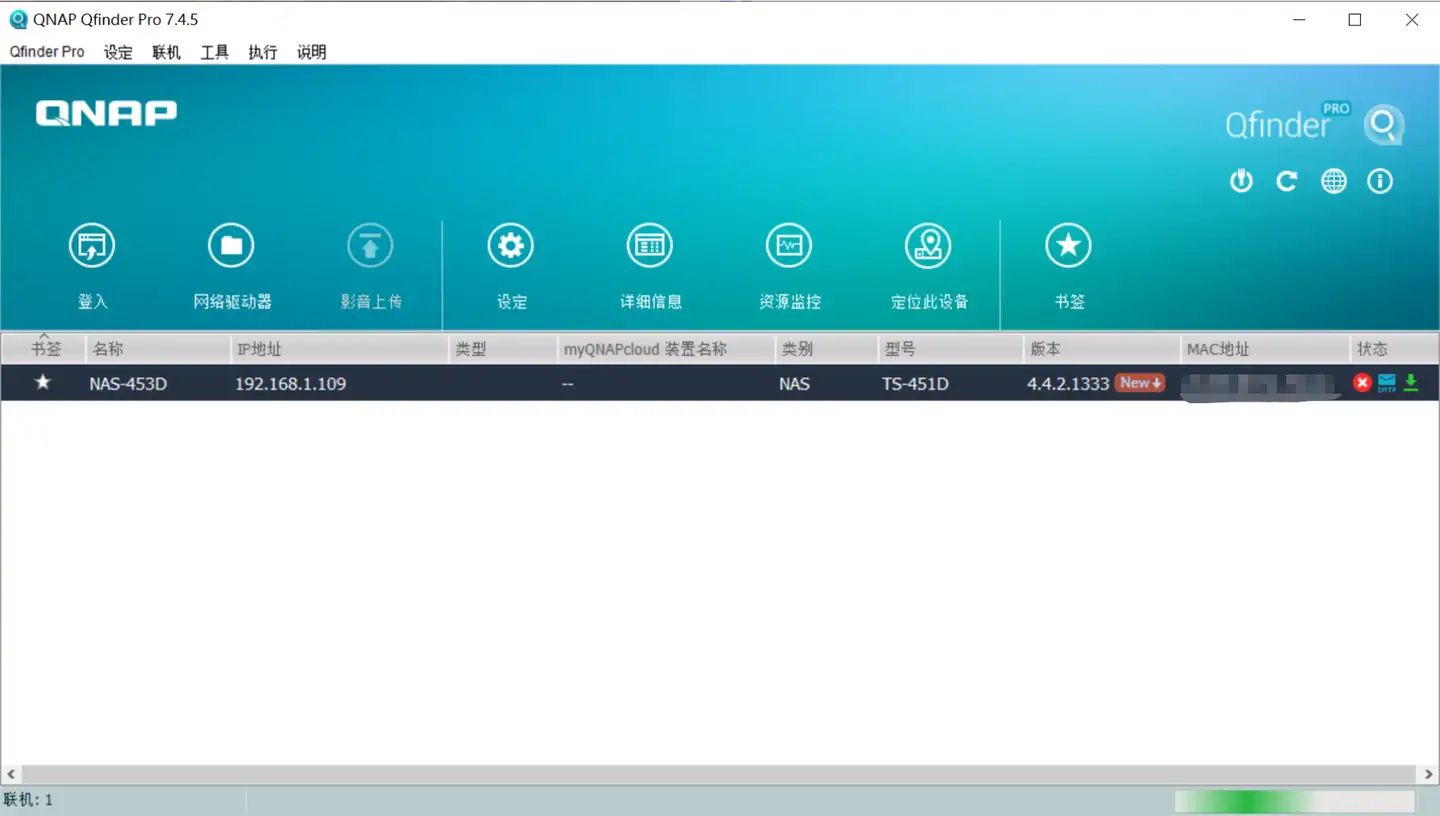The image size is (1440, 816).
Task: Open the 执行 menu
Action: tap(263, 52)
